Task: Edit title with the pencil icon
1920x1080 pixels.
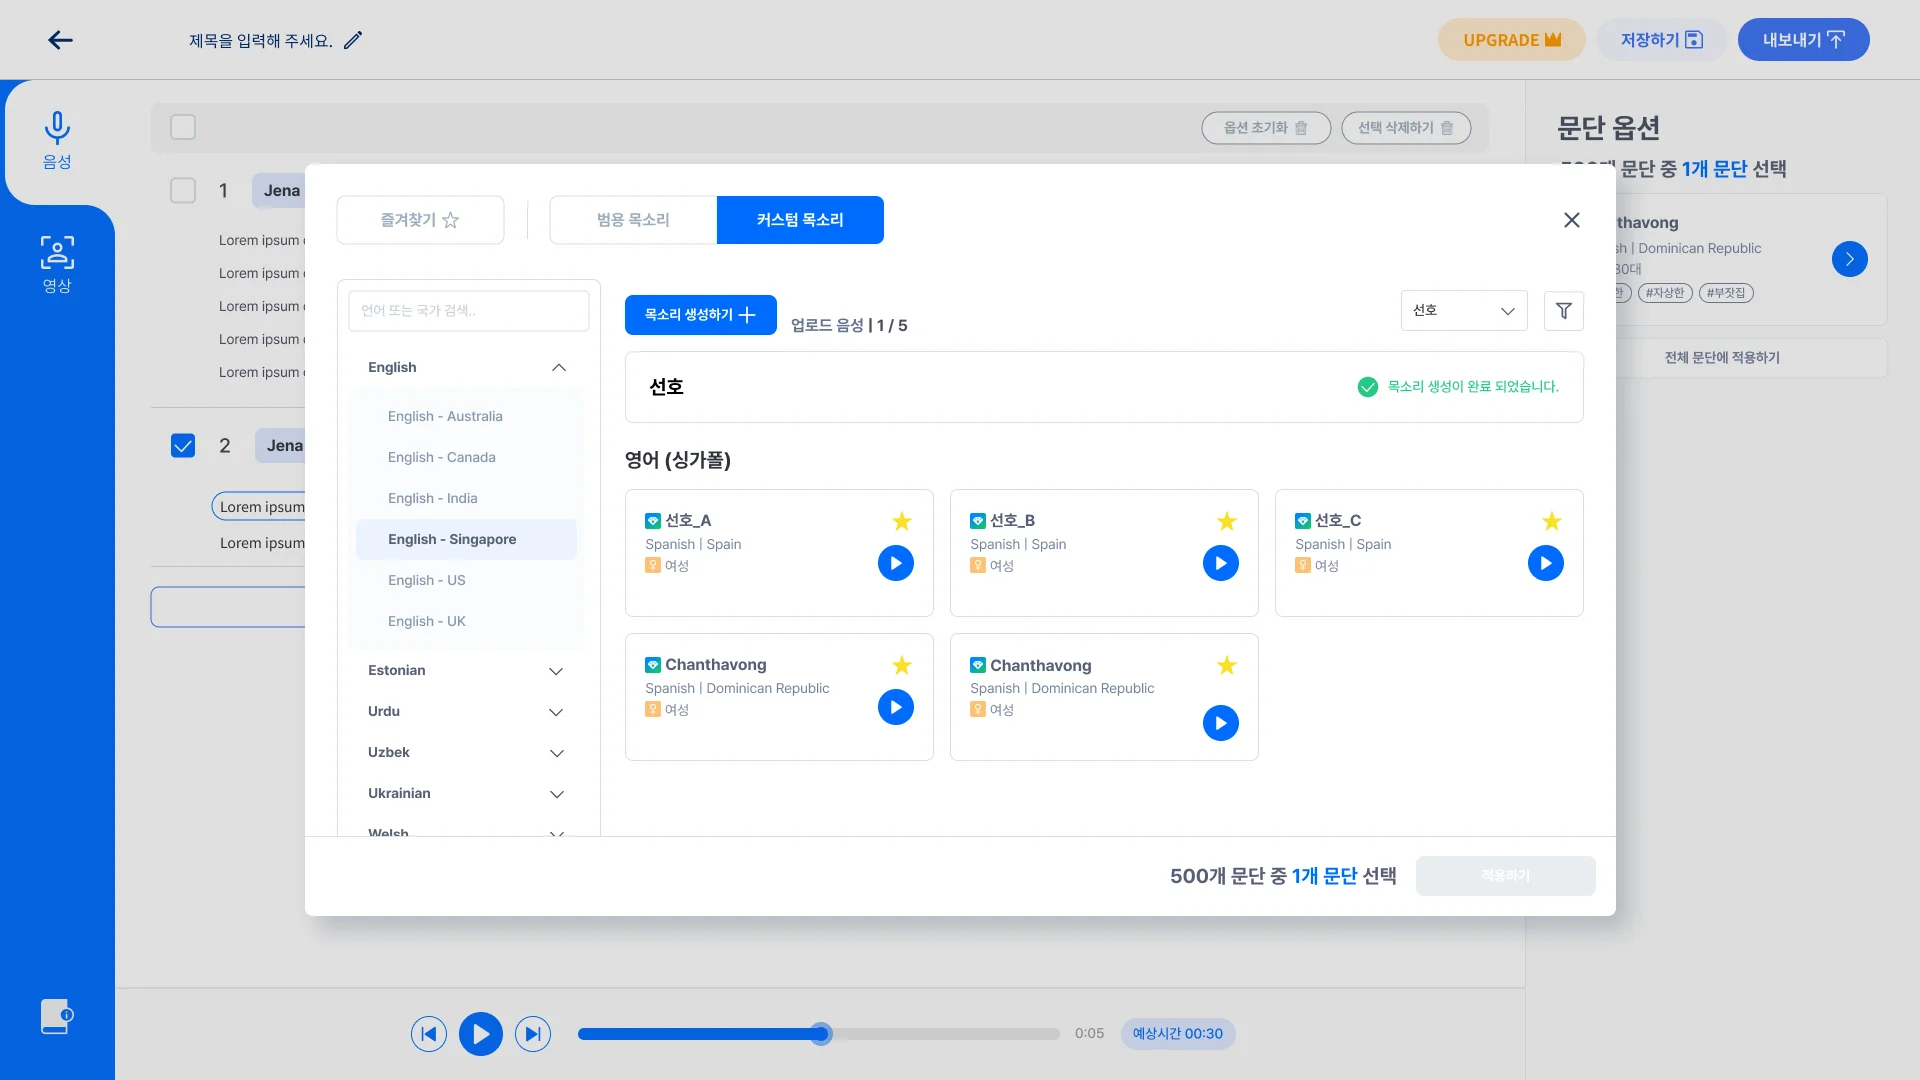Action: 353,40
